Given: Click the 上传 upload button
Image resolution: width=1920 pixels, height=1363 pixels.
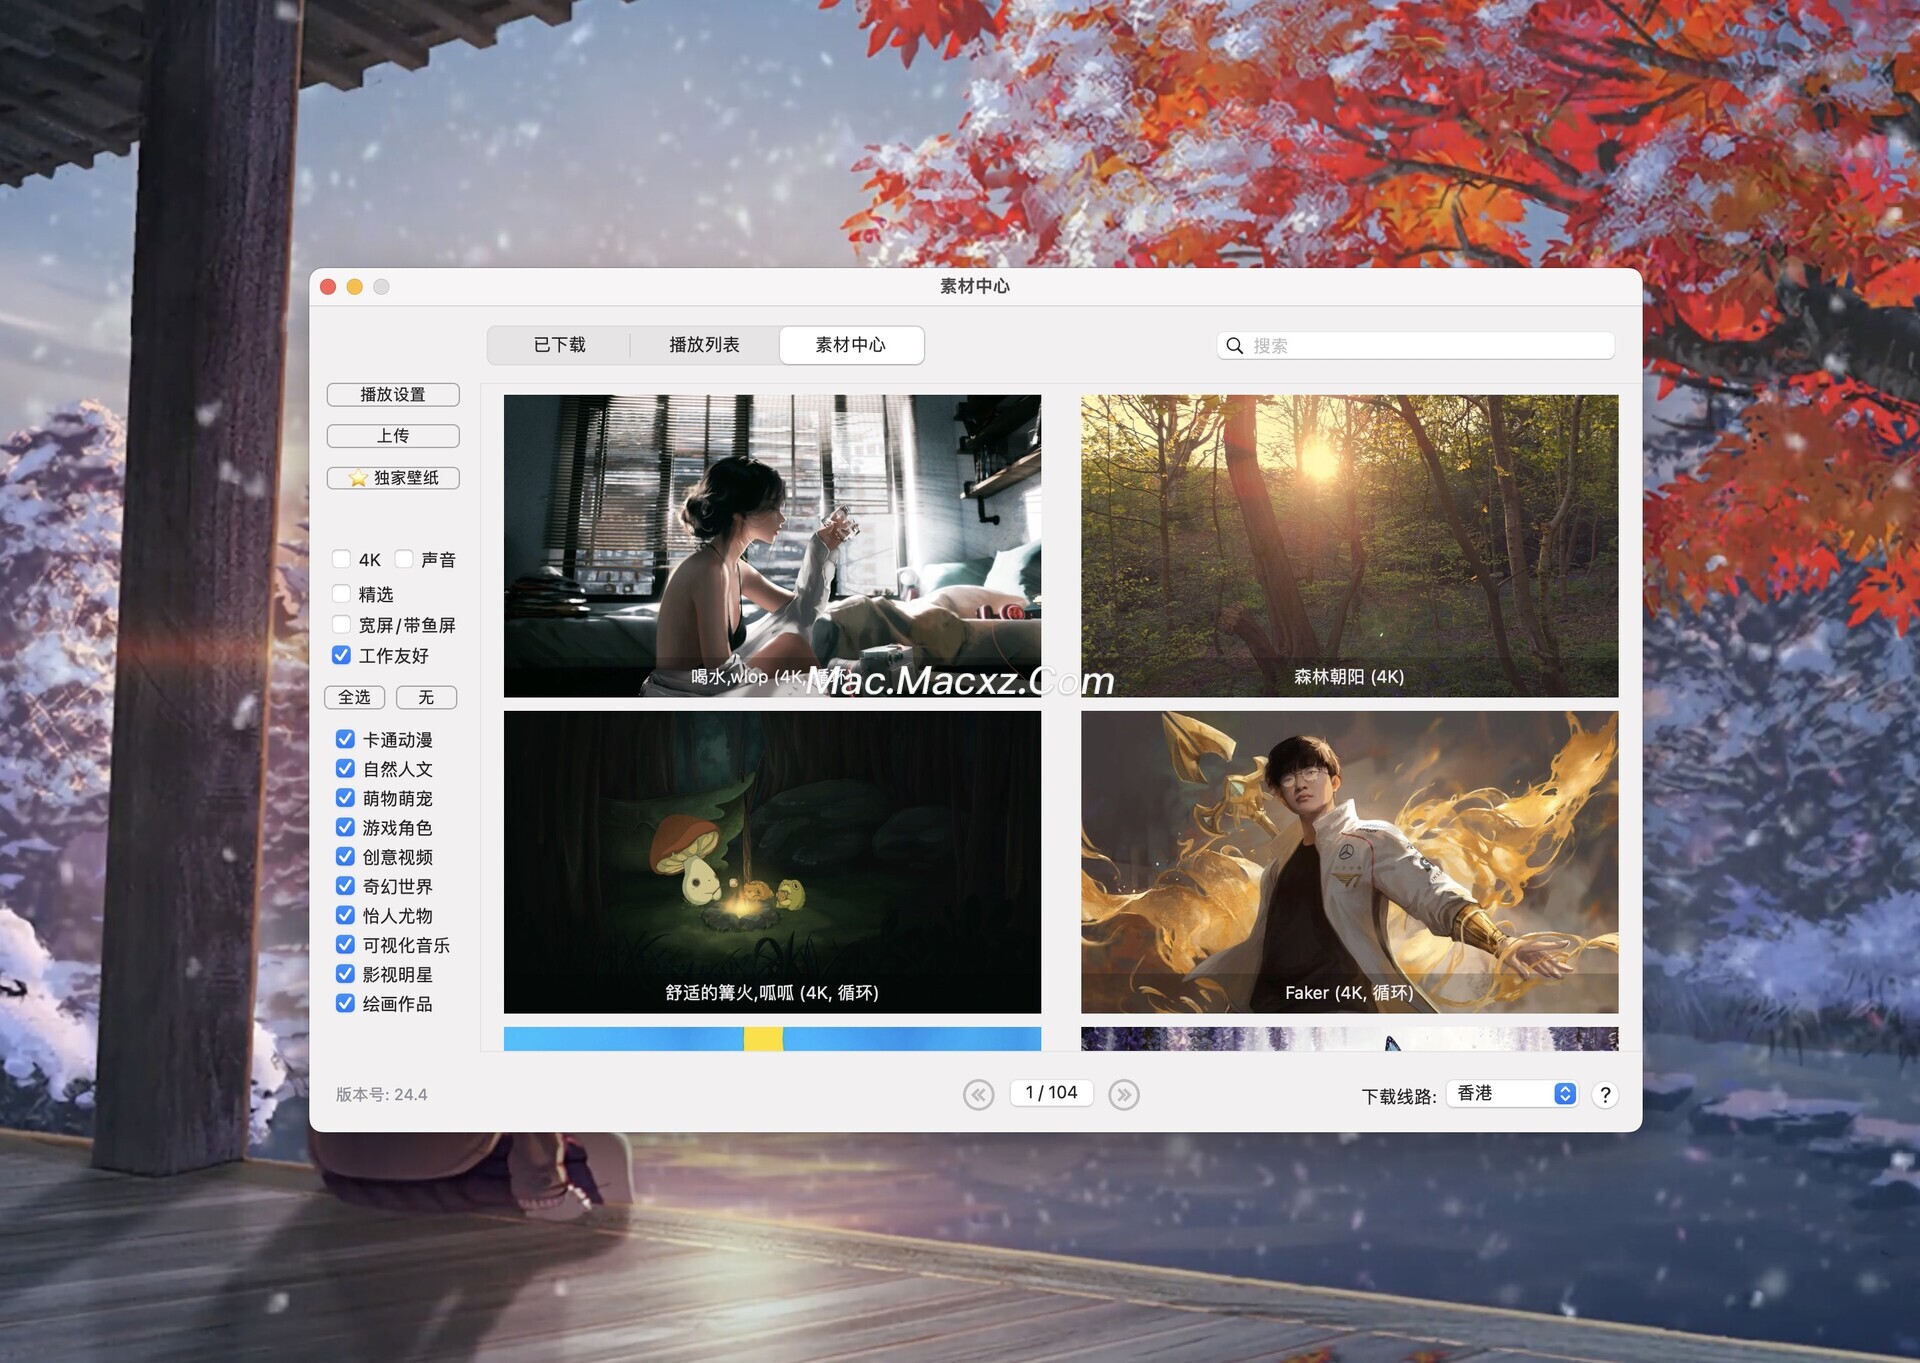Looking at the screenshot, I should pyautogui.click(x=393, y=436).
